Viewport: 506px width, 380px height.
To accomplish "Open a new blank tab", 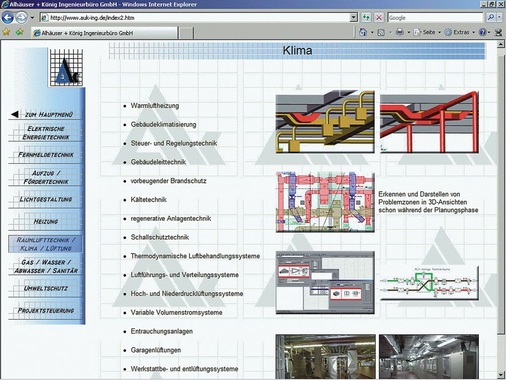I will 186,33.
